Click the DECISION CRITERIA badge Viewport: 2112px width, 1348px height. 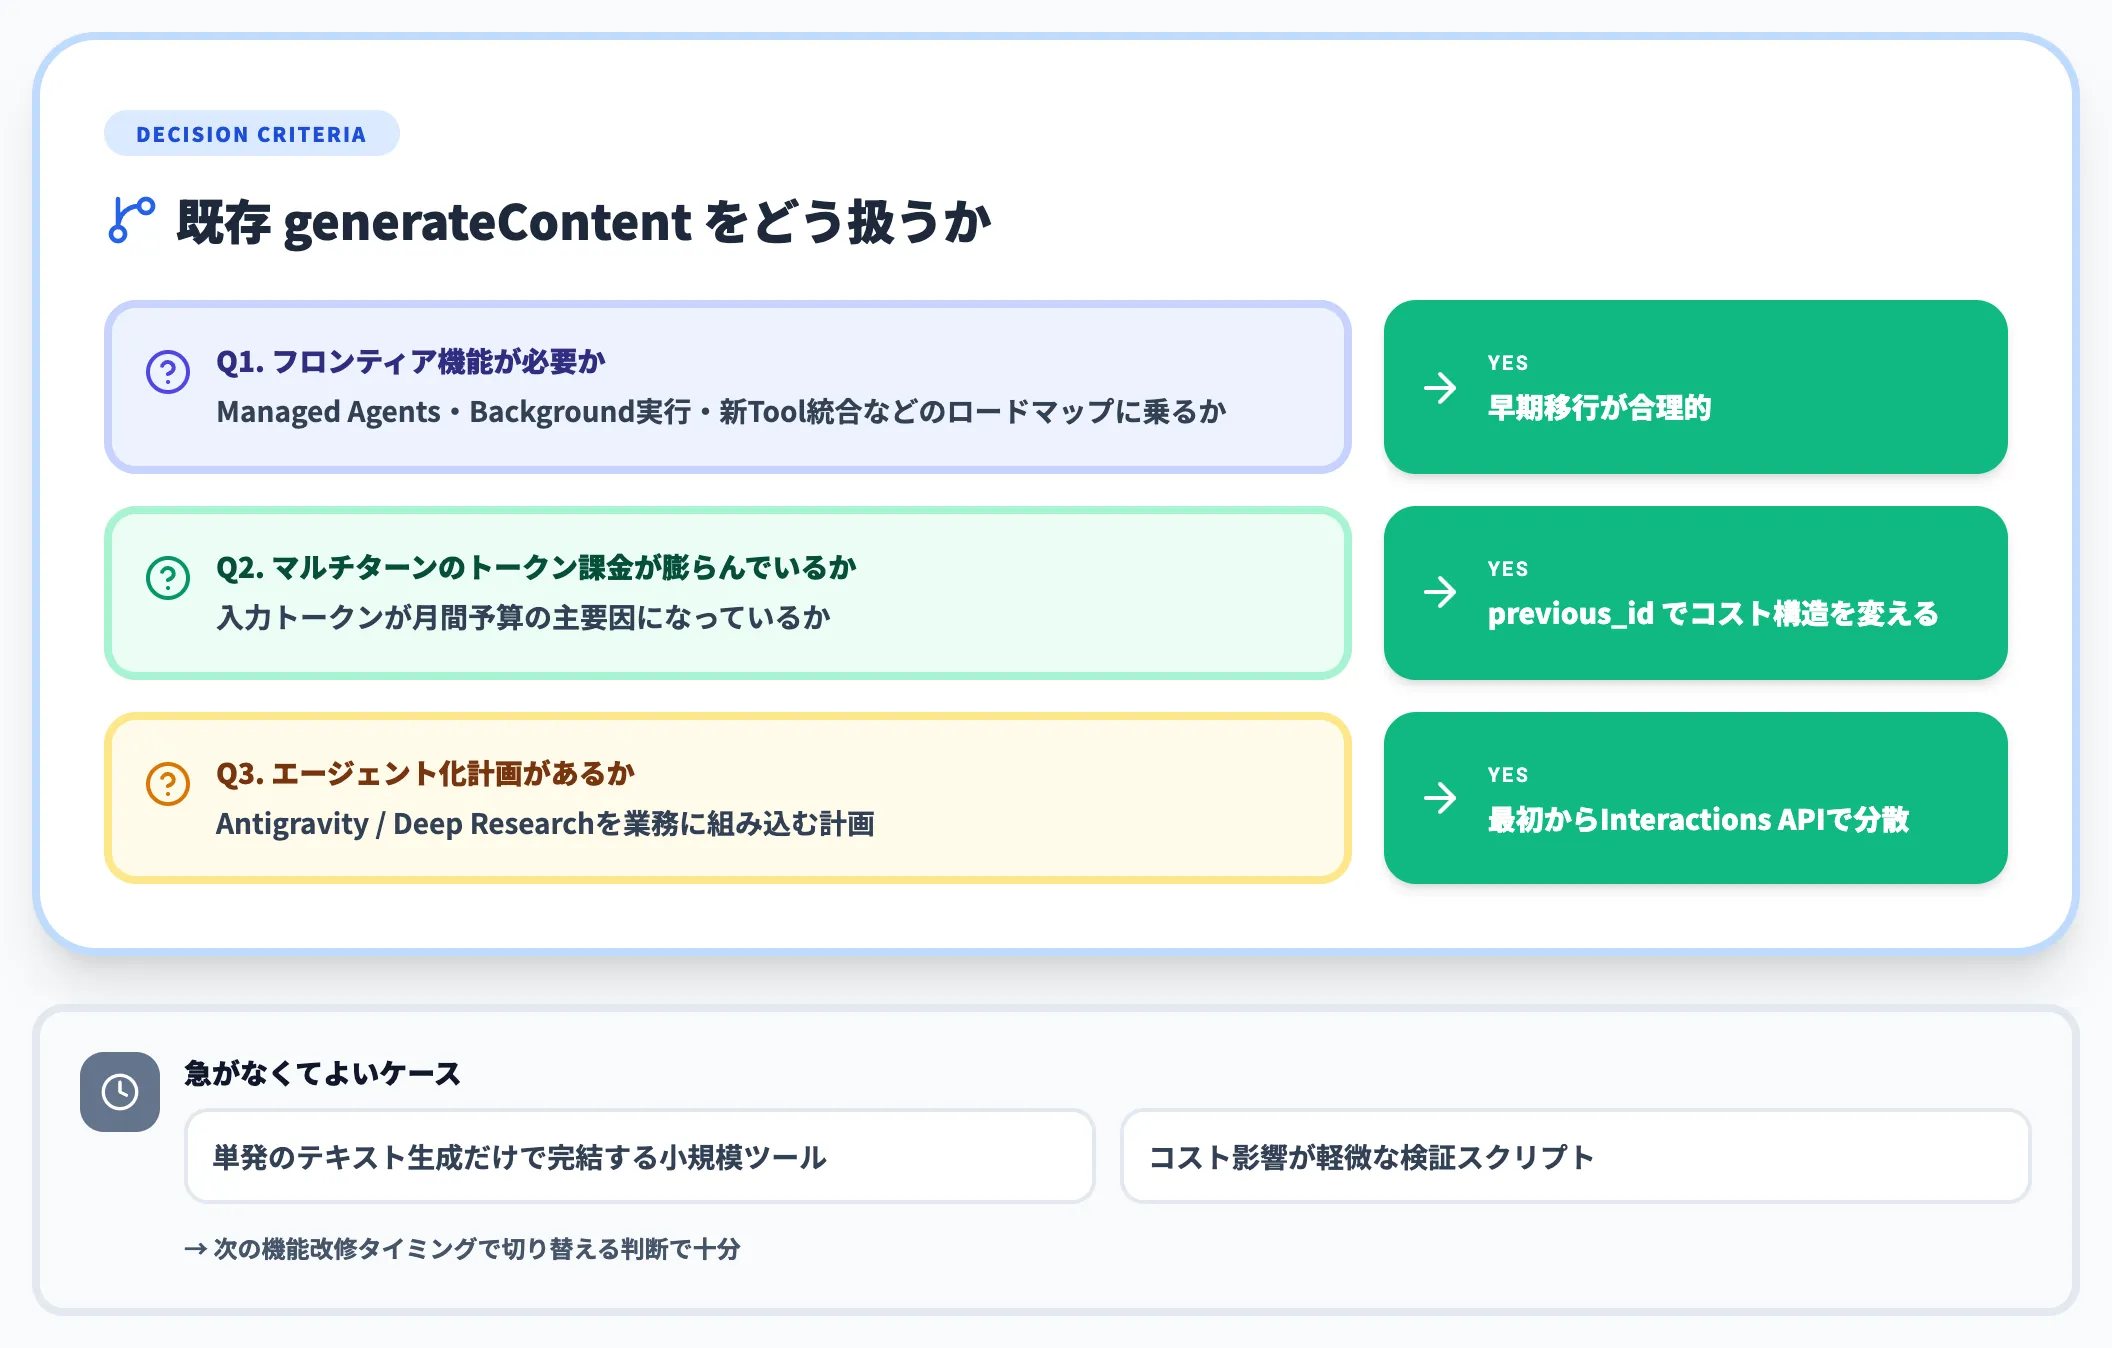252,134
